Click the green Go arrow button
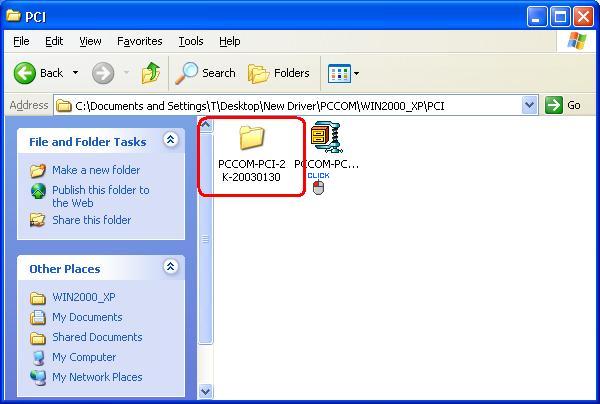The image size is (600, 404). (x=554, y=105)
